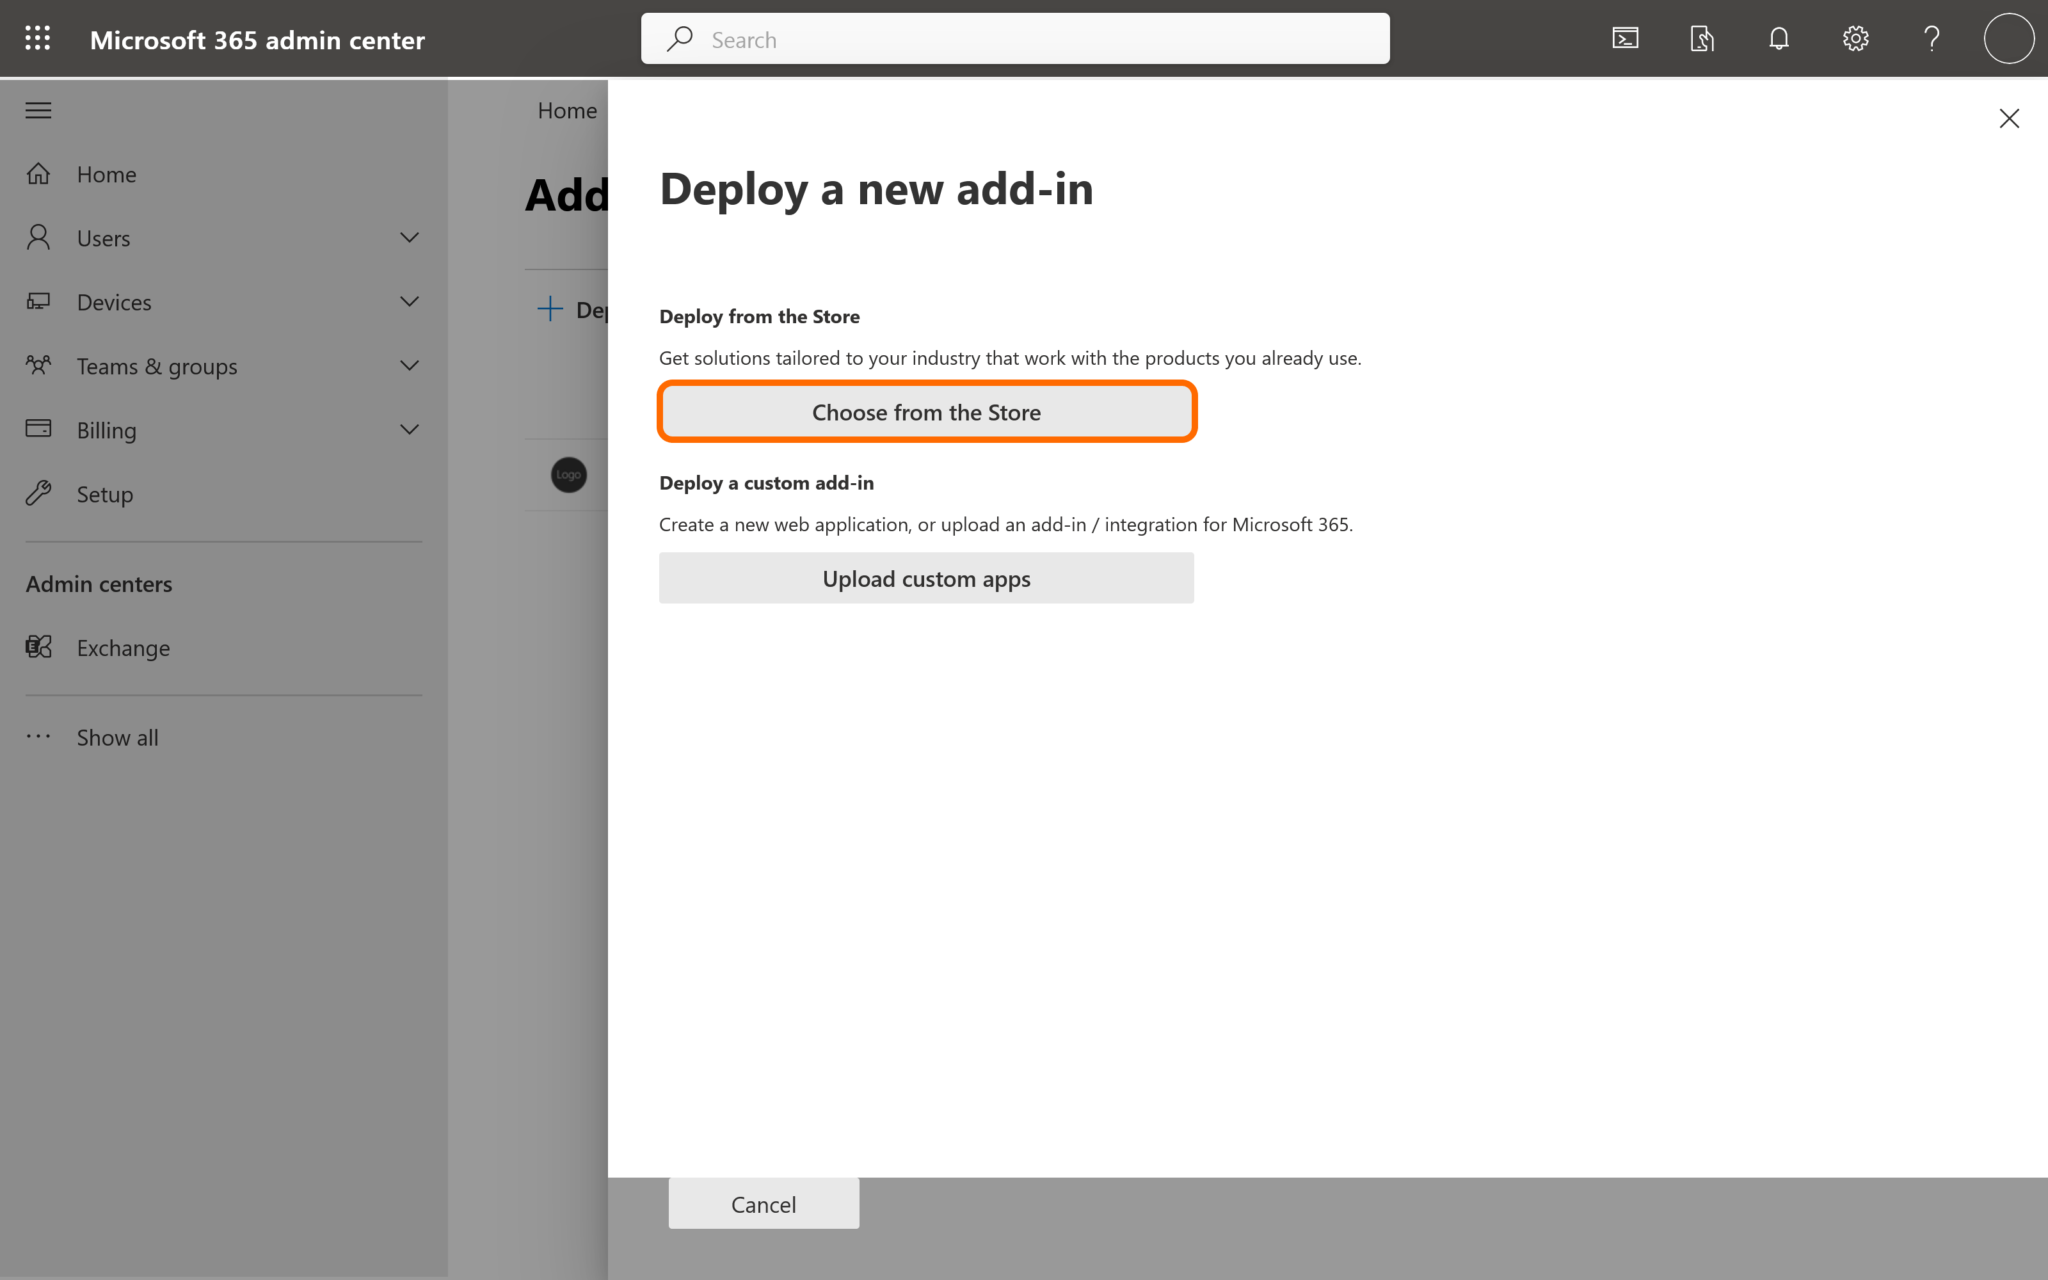
Task: Click the account avatar
Action: pos(2008,38)
